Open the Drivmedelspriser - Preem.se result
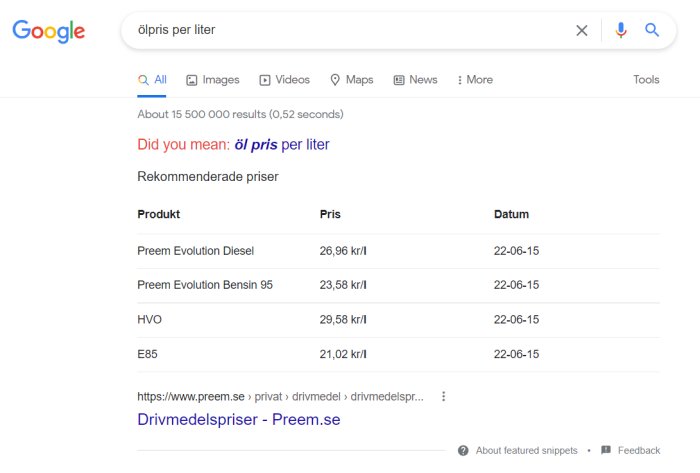Viewport: 700px width, 473px height. coord(239,419)
